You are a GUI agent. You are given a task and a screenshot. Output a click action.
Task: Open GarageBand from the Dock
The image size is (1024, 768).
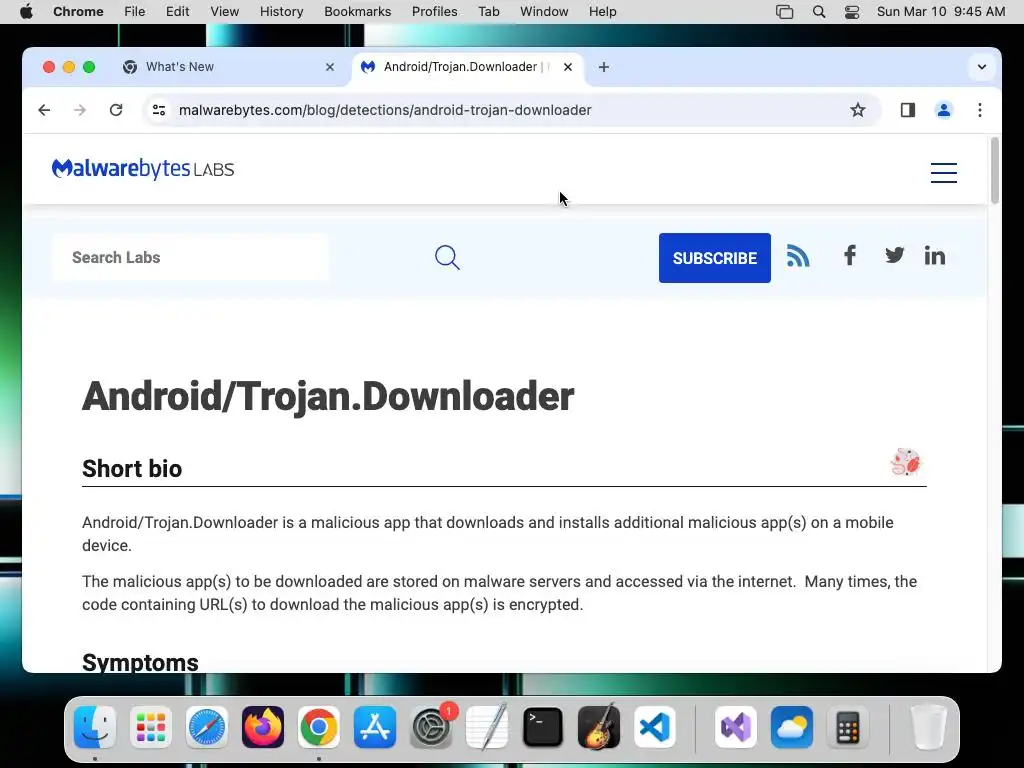599,727
